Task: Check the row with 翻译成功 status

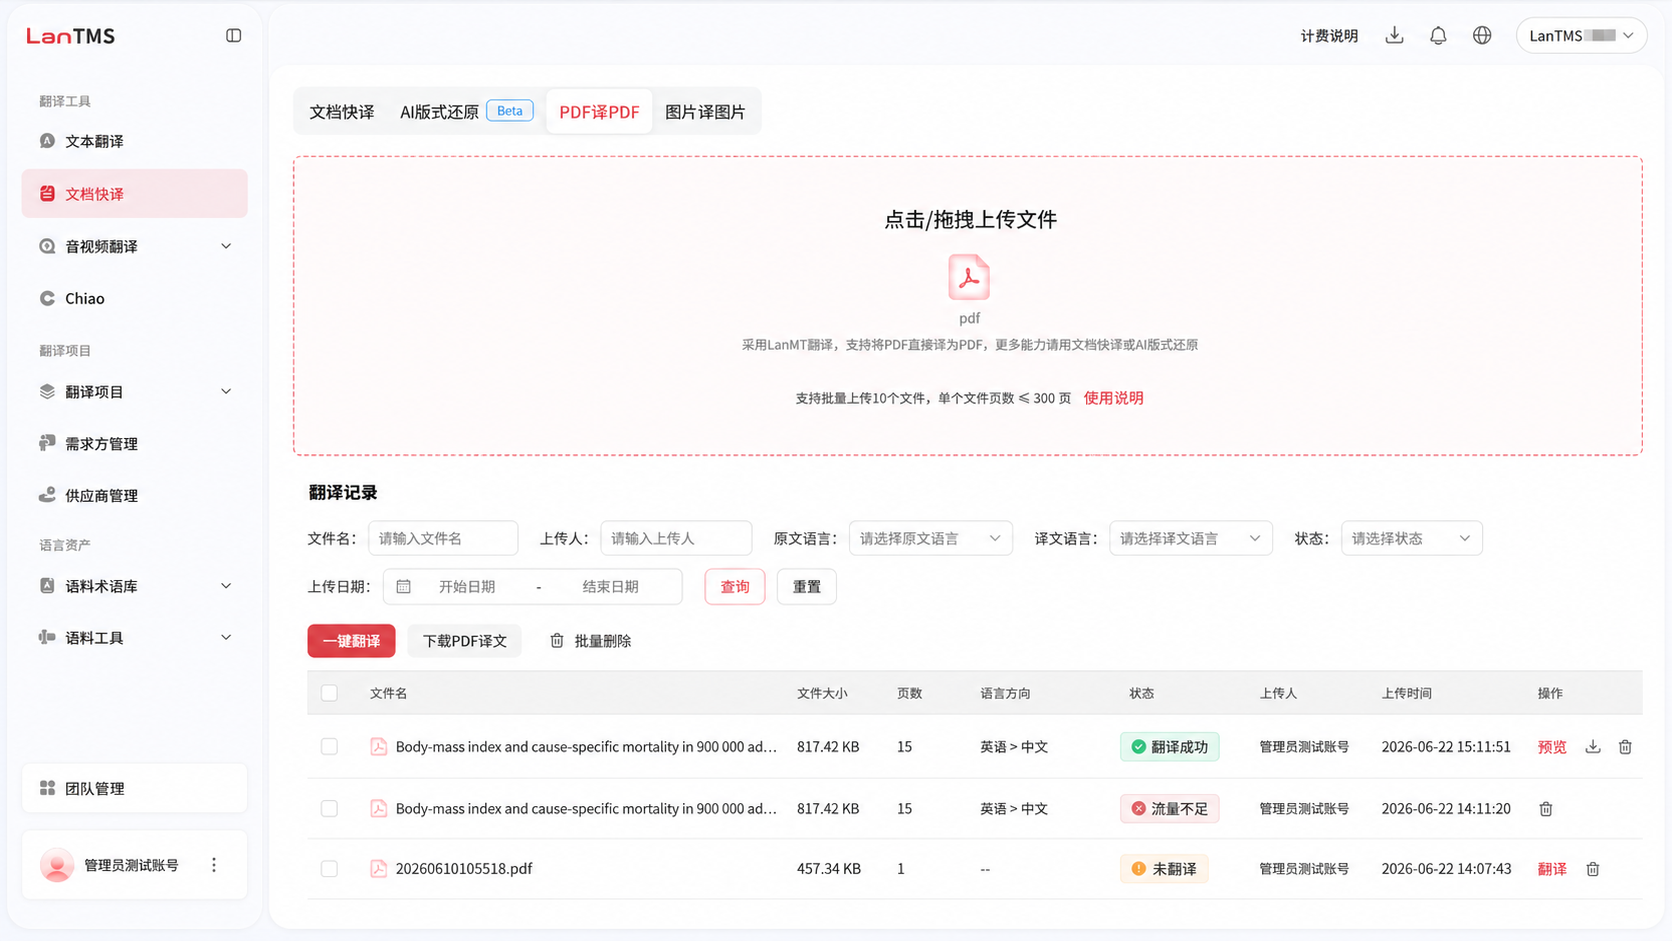Action: (x=329, y=747)
